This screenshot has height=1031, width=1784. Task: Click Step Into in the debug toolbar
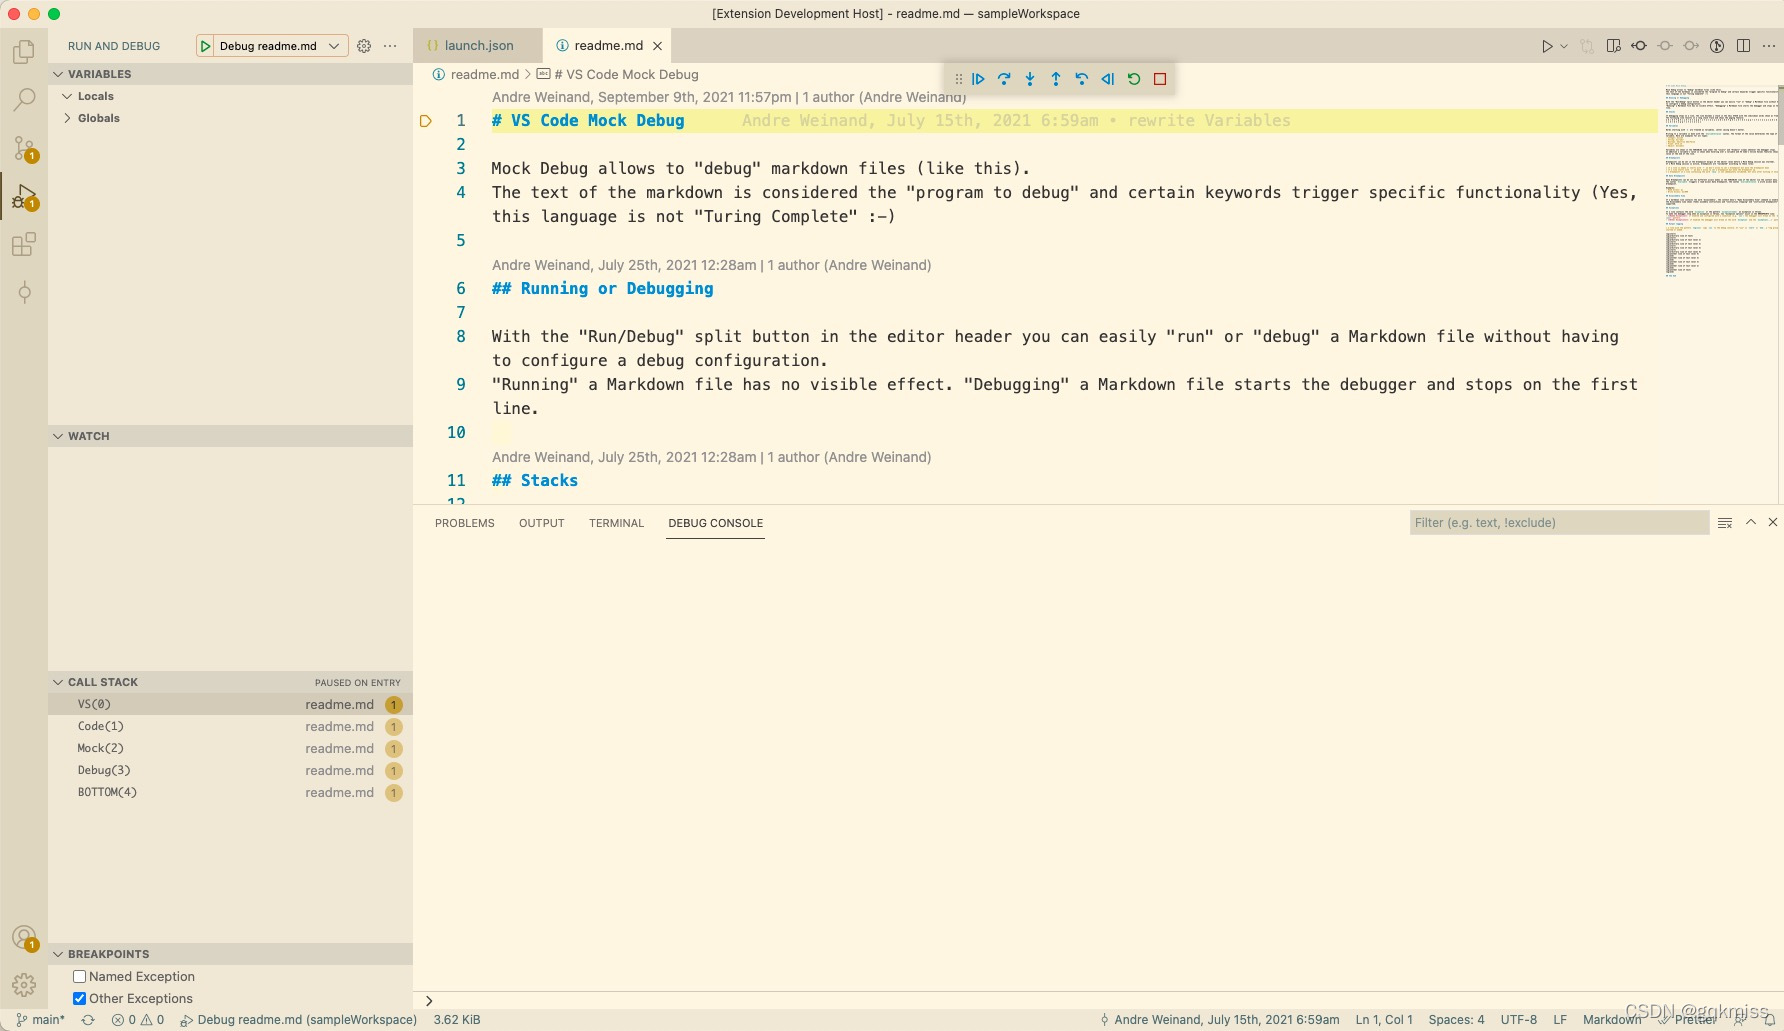[x=1030, y=79]
